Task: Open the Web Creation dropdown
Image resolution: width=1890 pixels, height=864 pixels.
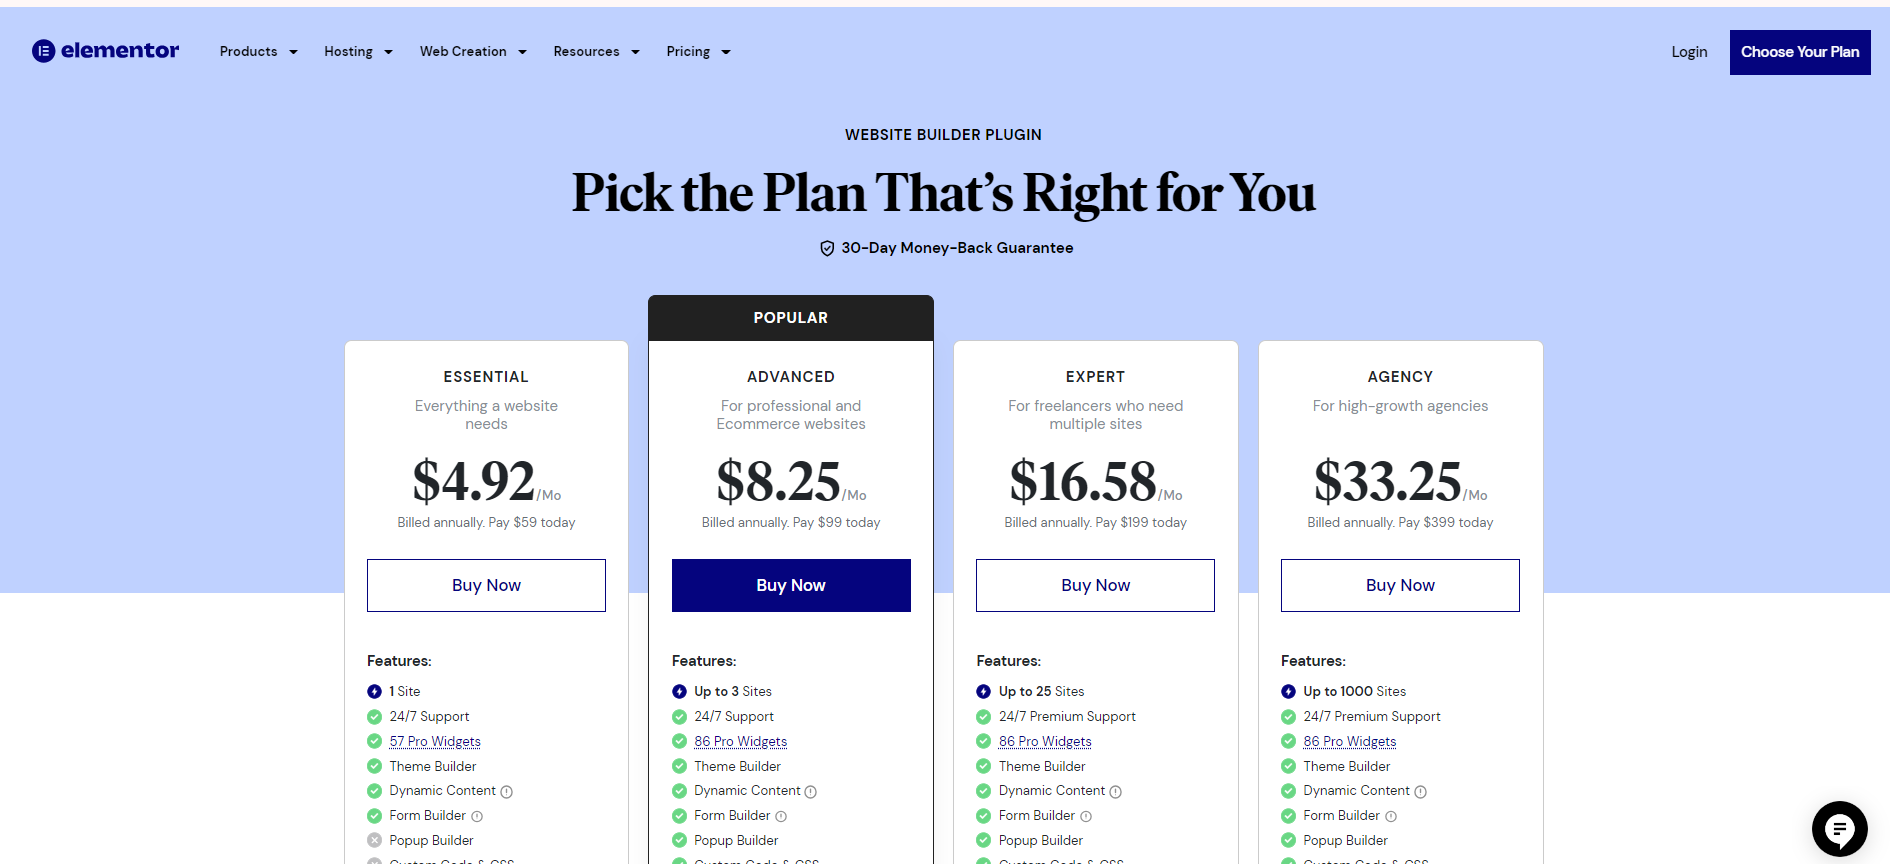Action: 473,52
